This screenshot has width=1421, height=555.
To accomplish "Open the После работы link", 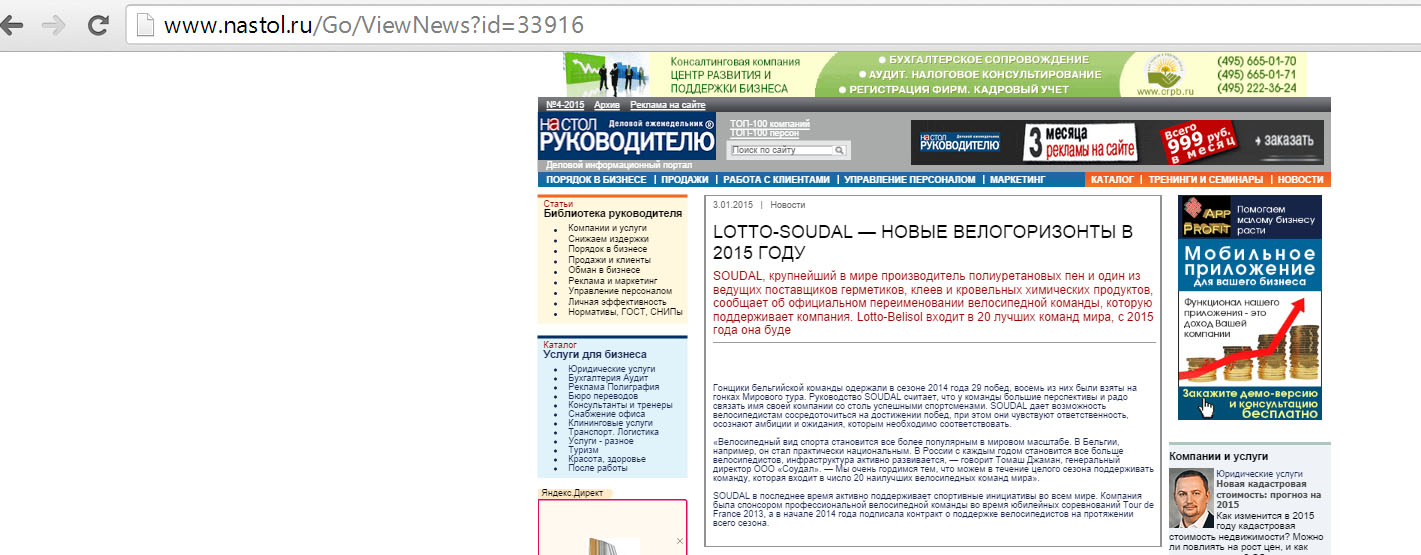I will point(598,468).
